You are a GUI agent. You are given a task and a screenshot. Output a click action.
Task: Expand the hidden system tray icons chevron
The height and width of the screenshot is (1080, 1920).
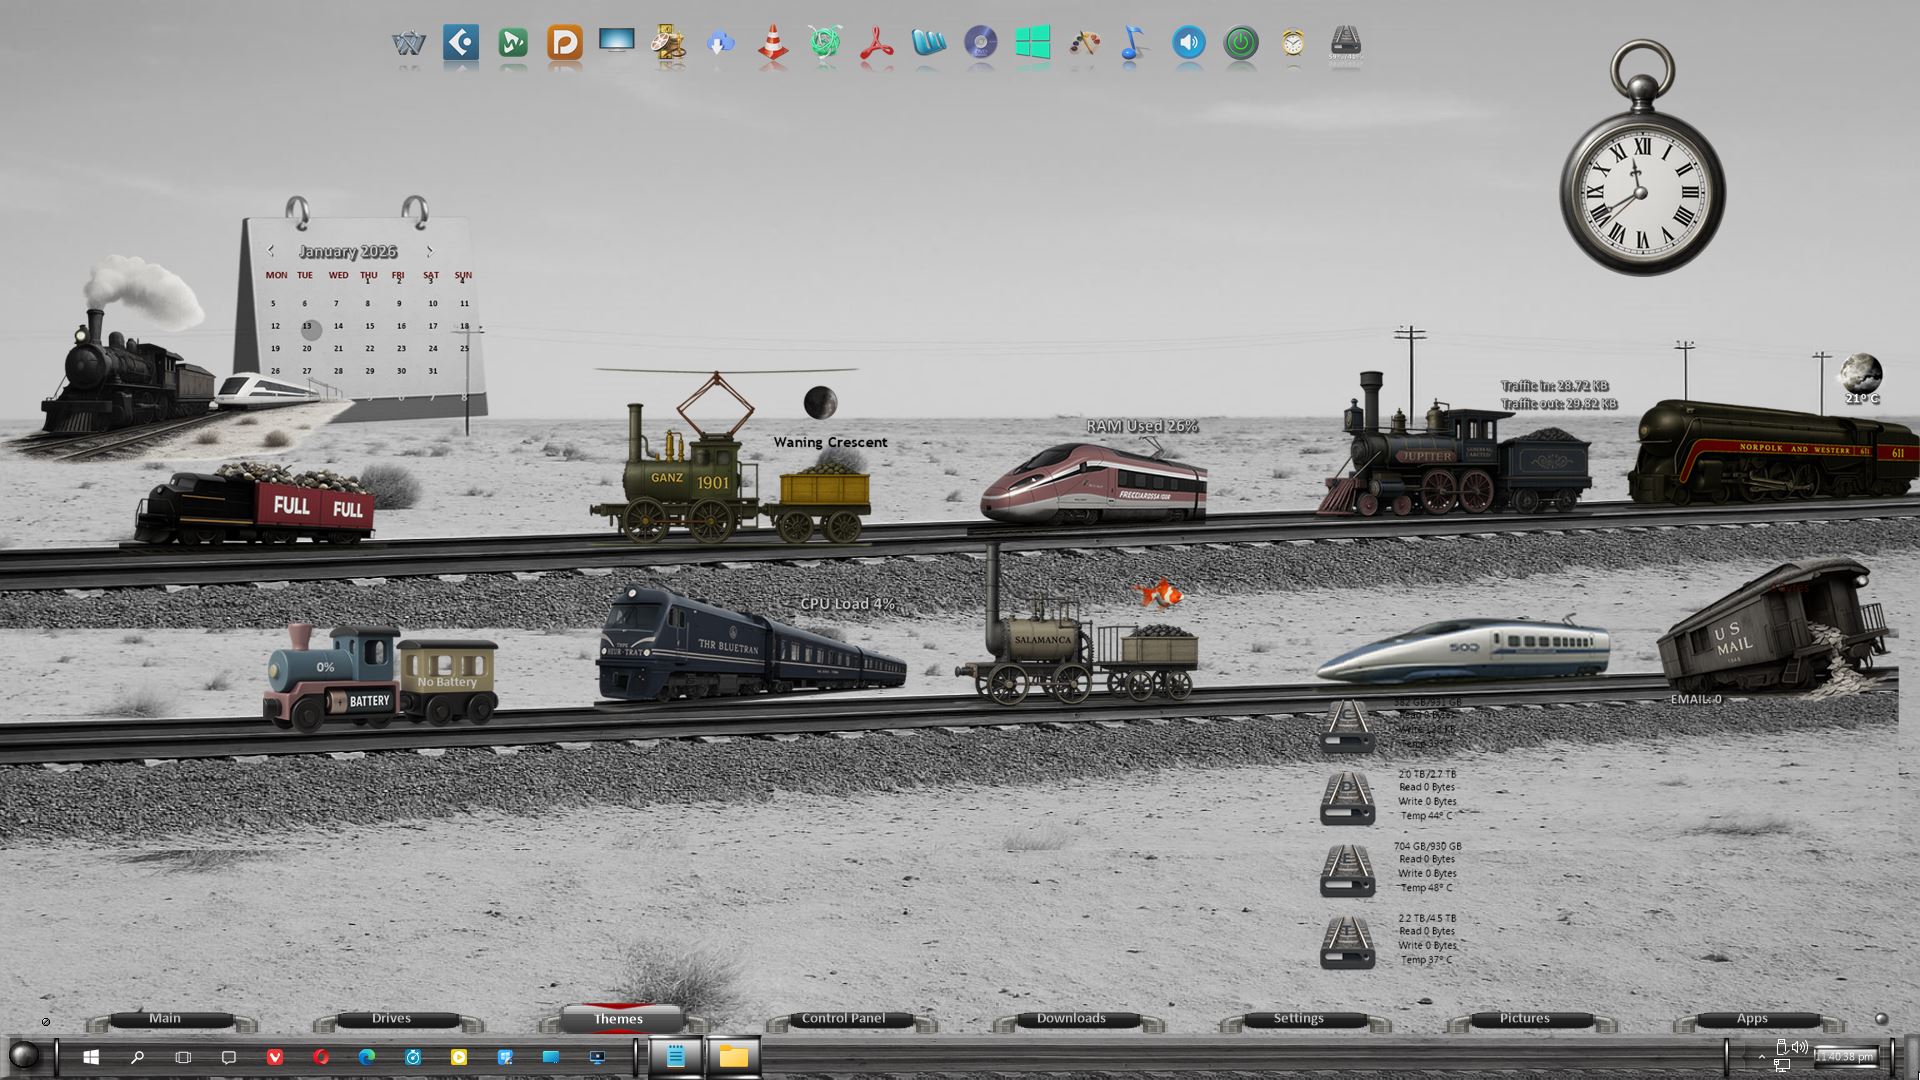point(1762,1057)
